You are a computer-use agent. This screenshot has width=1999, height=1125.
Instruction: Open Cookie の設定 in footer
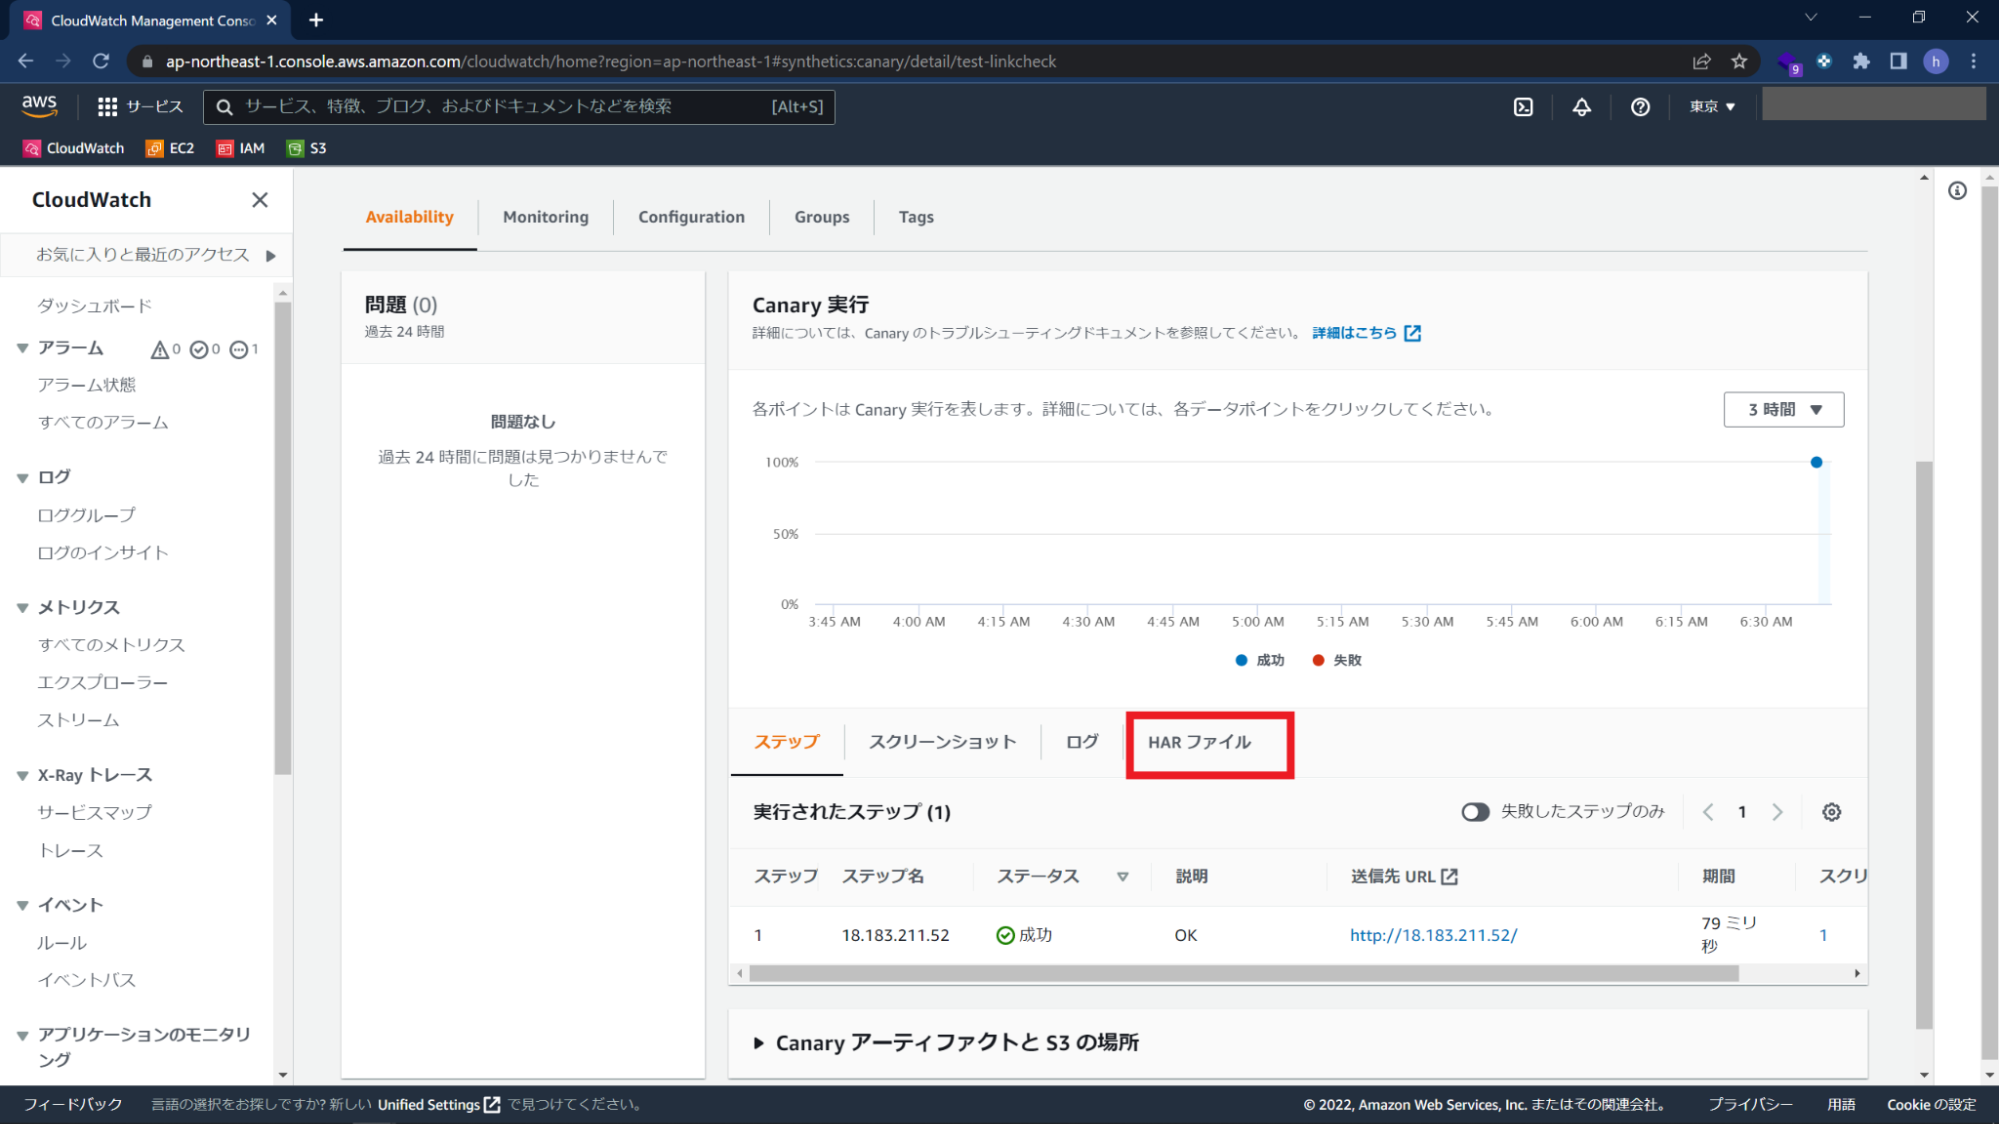(1931, 1105)
